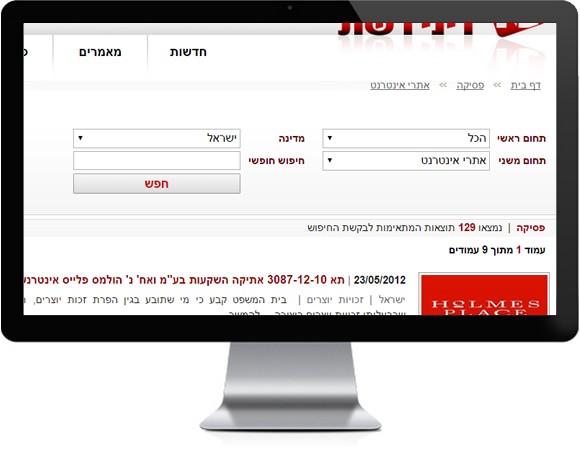Open the חדשות navigation tab
Viewport: 580px width, 450px height.
coord(188,52)
